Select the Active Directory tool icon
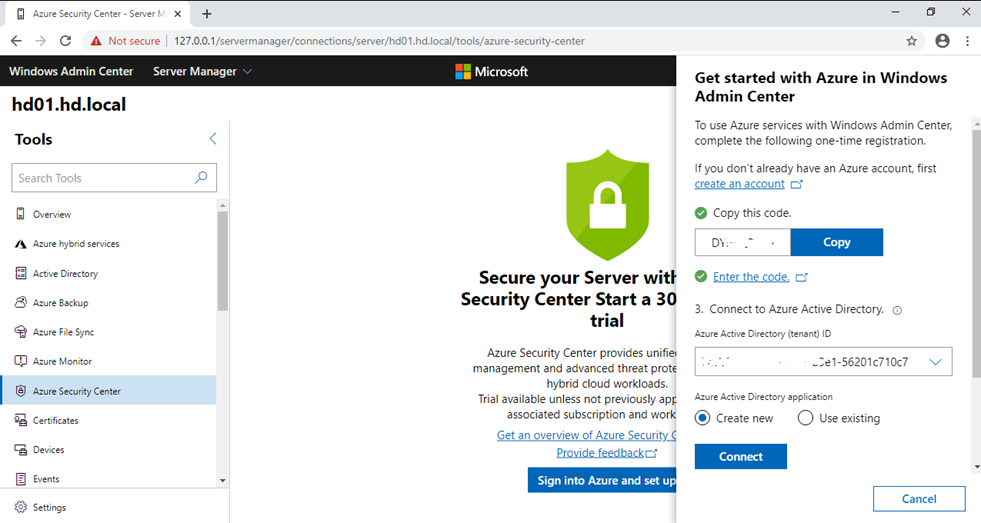 click(x=21, y=273)
